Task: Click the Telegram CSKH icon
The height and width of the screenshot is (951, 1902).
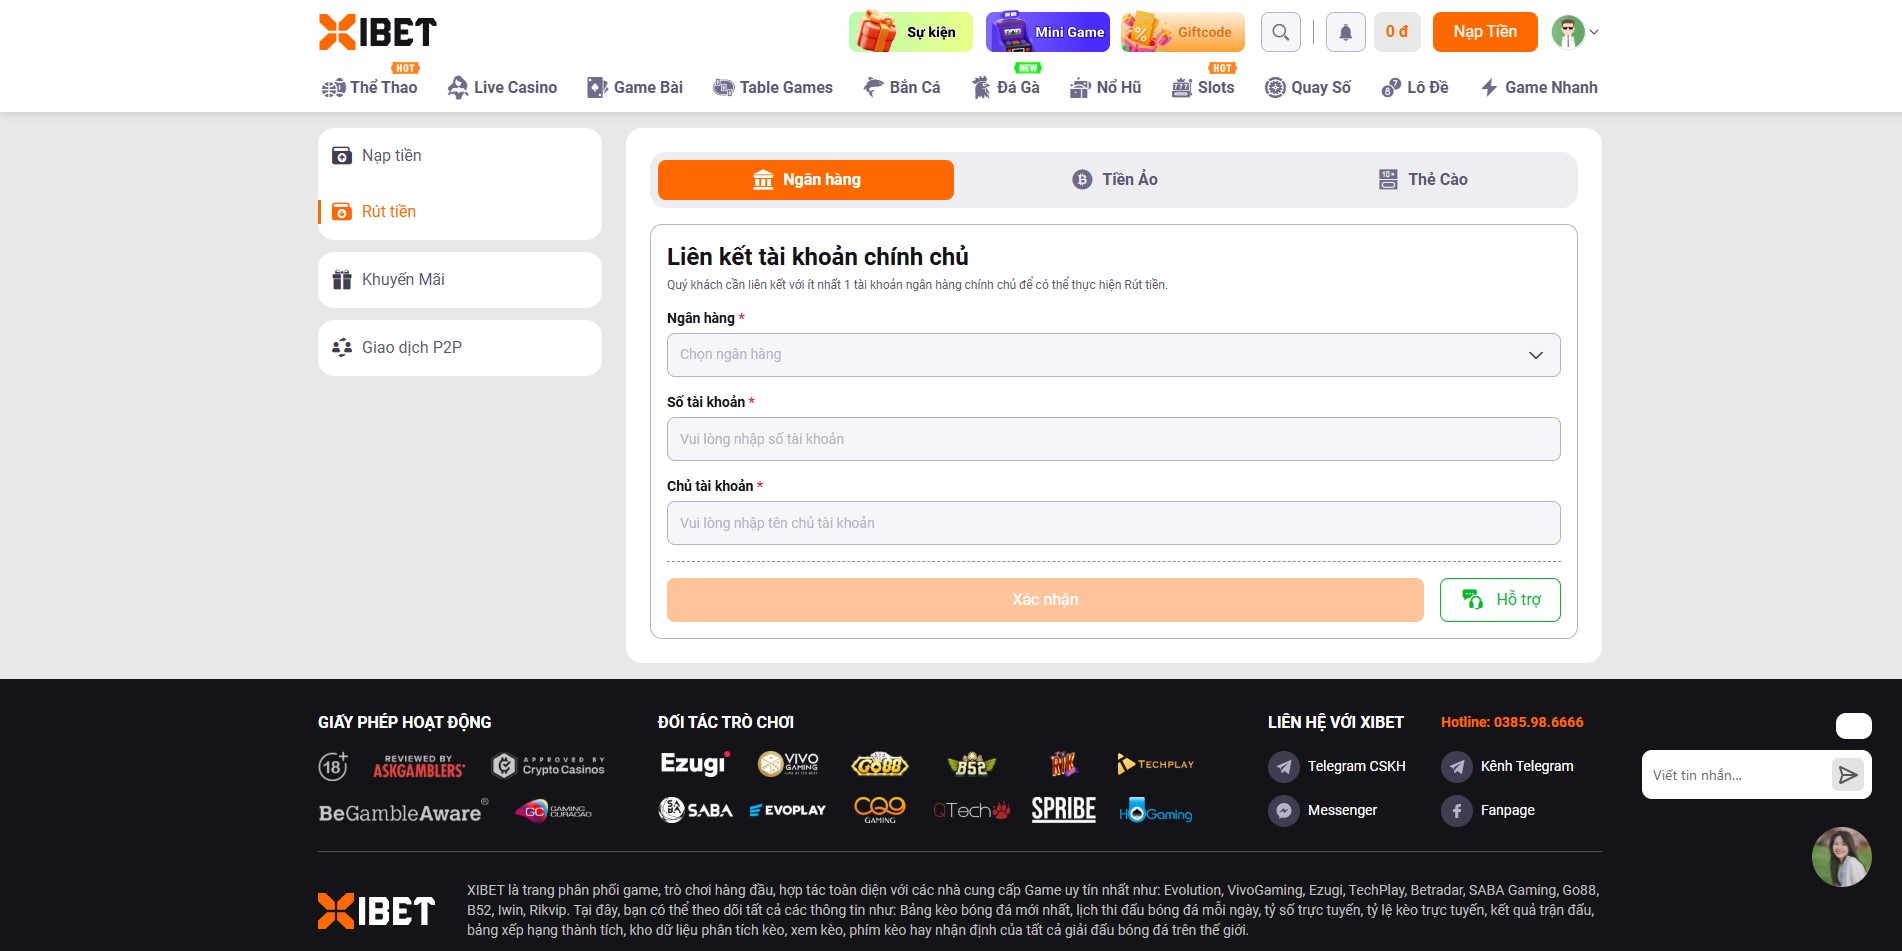Action: [1284, 767]
